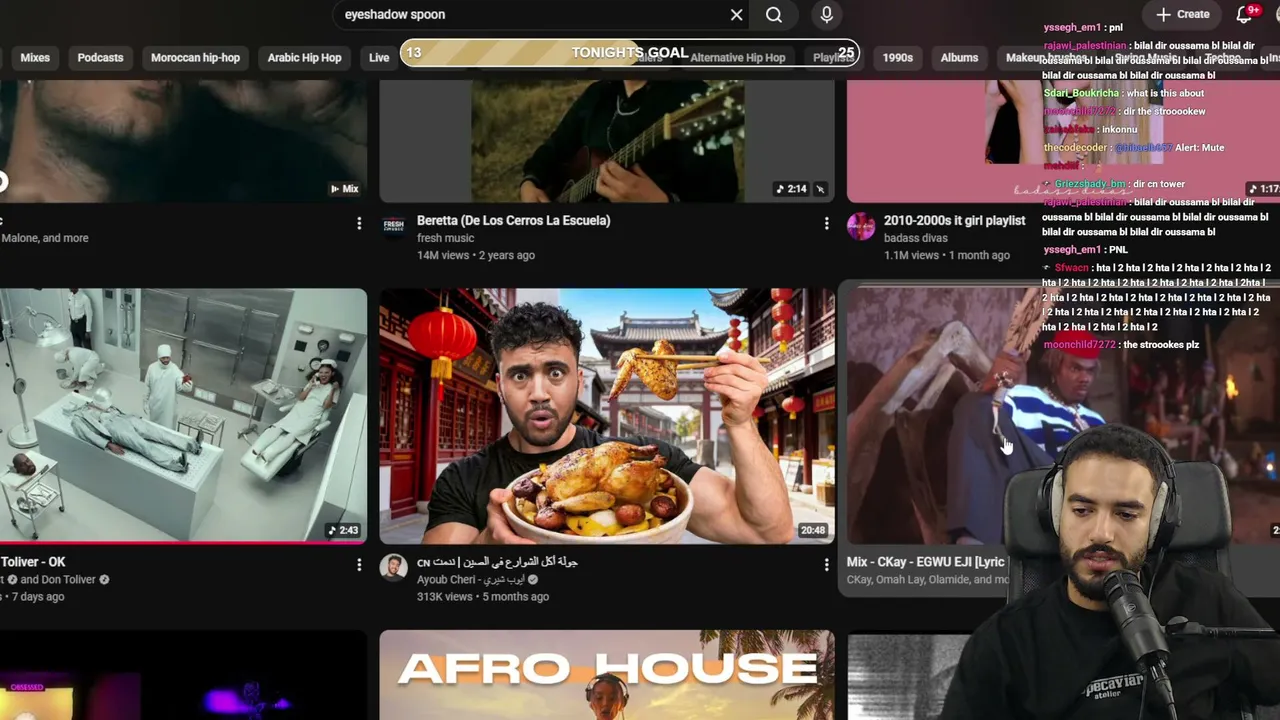Start voice search with the microphone icon
The width and height of the screenshot is (1280, 720).
point(826,15)
